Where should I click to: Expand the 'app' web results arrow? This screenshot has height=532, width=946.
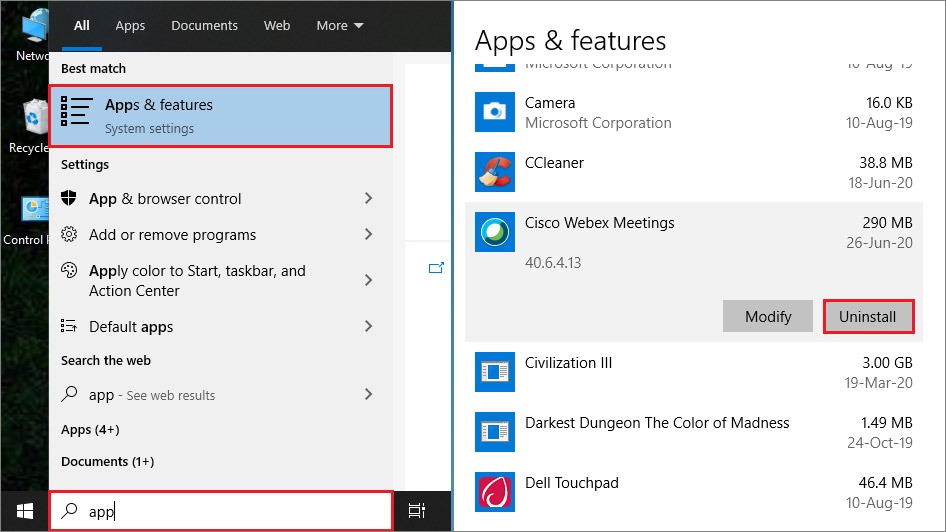369,394
